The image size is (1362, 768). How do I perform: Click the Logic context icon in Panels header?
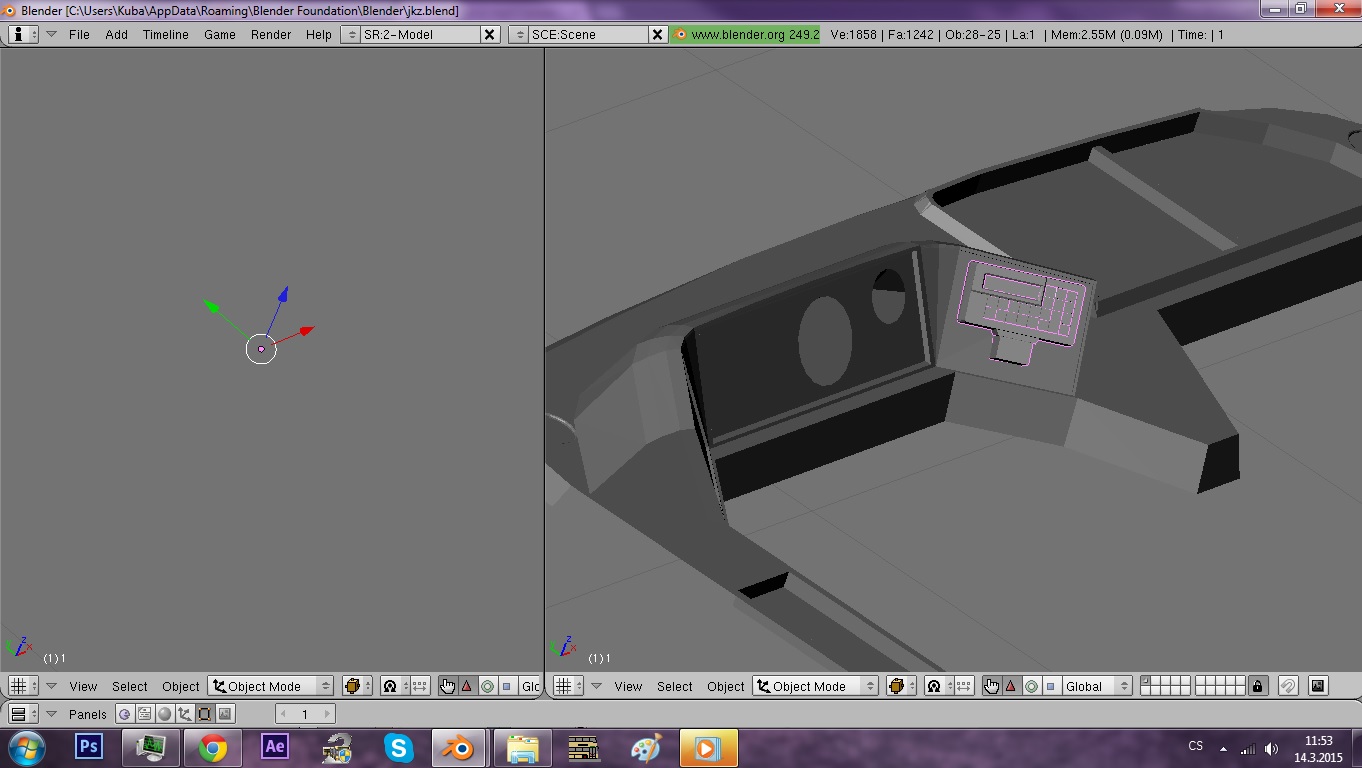(x=125, y=714)
